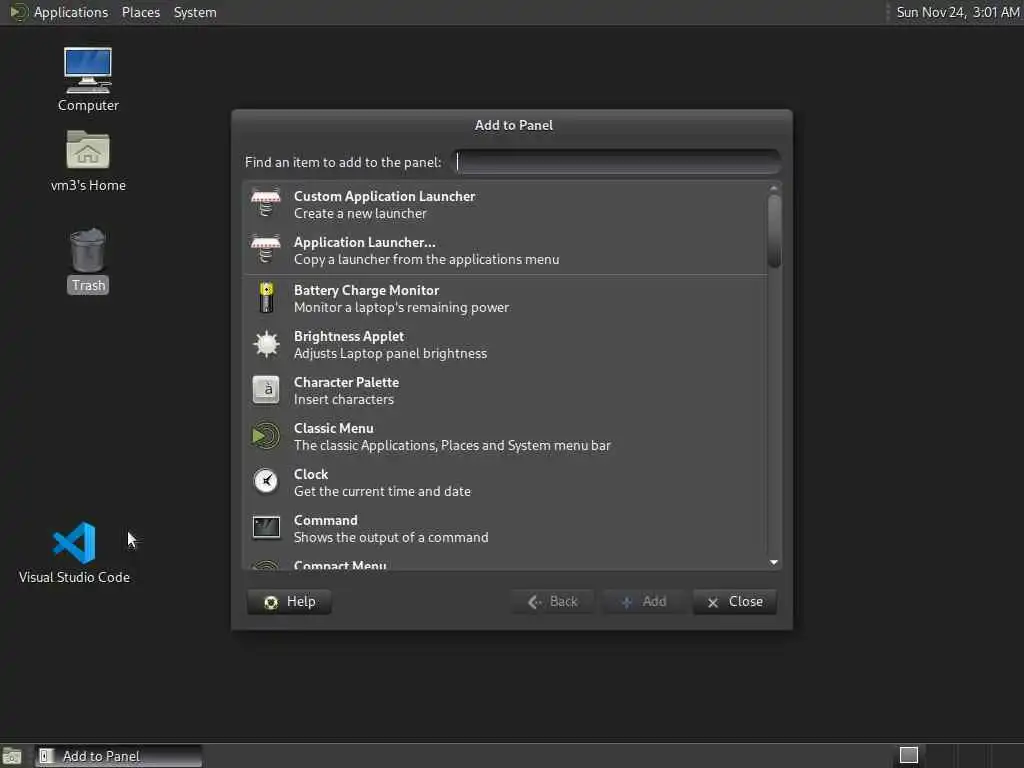Click the applet list scrollbar thumb
1024x768 pixels.
774,231
